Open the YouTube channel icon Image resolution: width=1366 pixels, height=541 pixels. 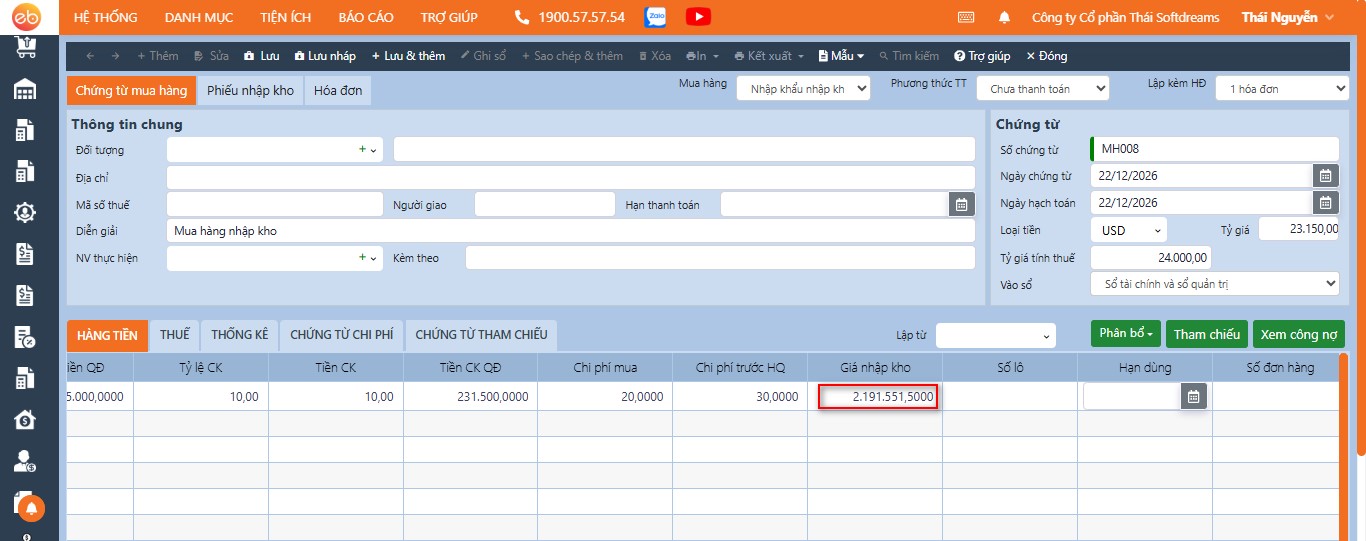(x=698, y=17)
